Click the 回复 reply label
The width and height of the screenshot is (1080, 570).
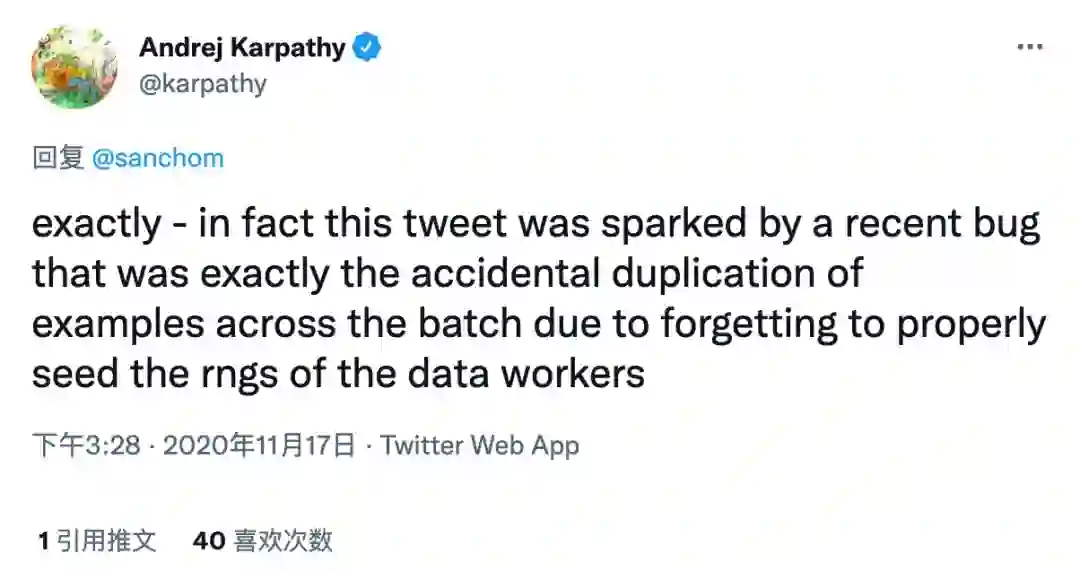57,158
